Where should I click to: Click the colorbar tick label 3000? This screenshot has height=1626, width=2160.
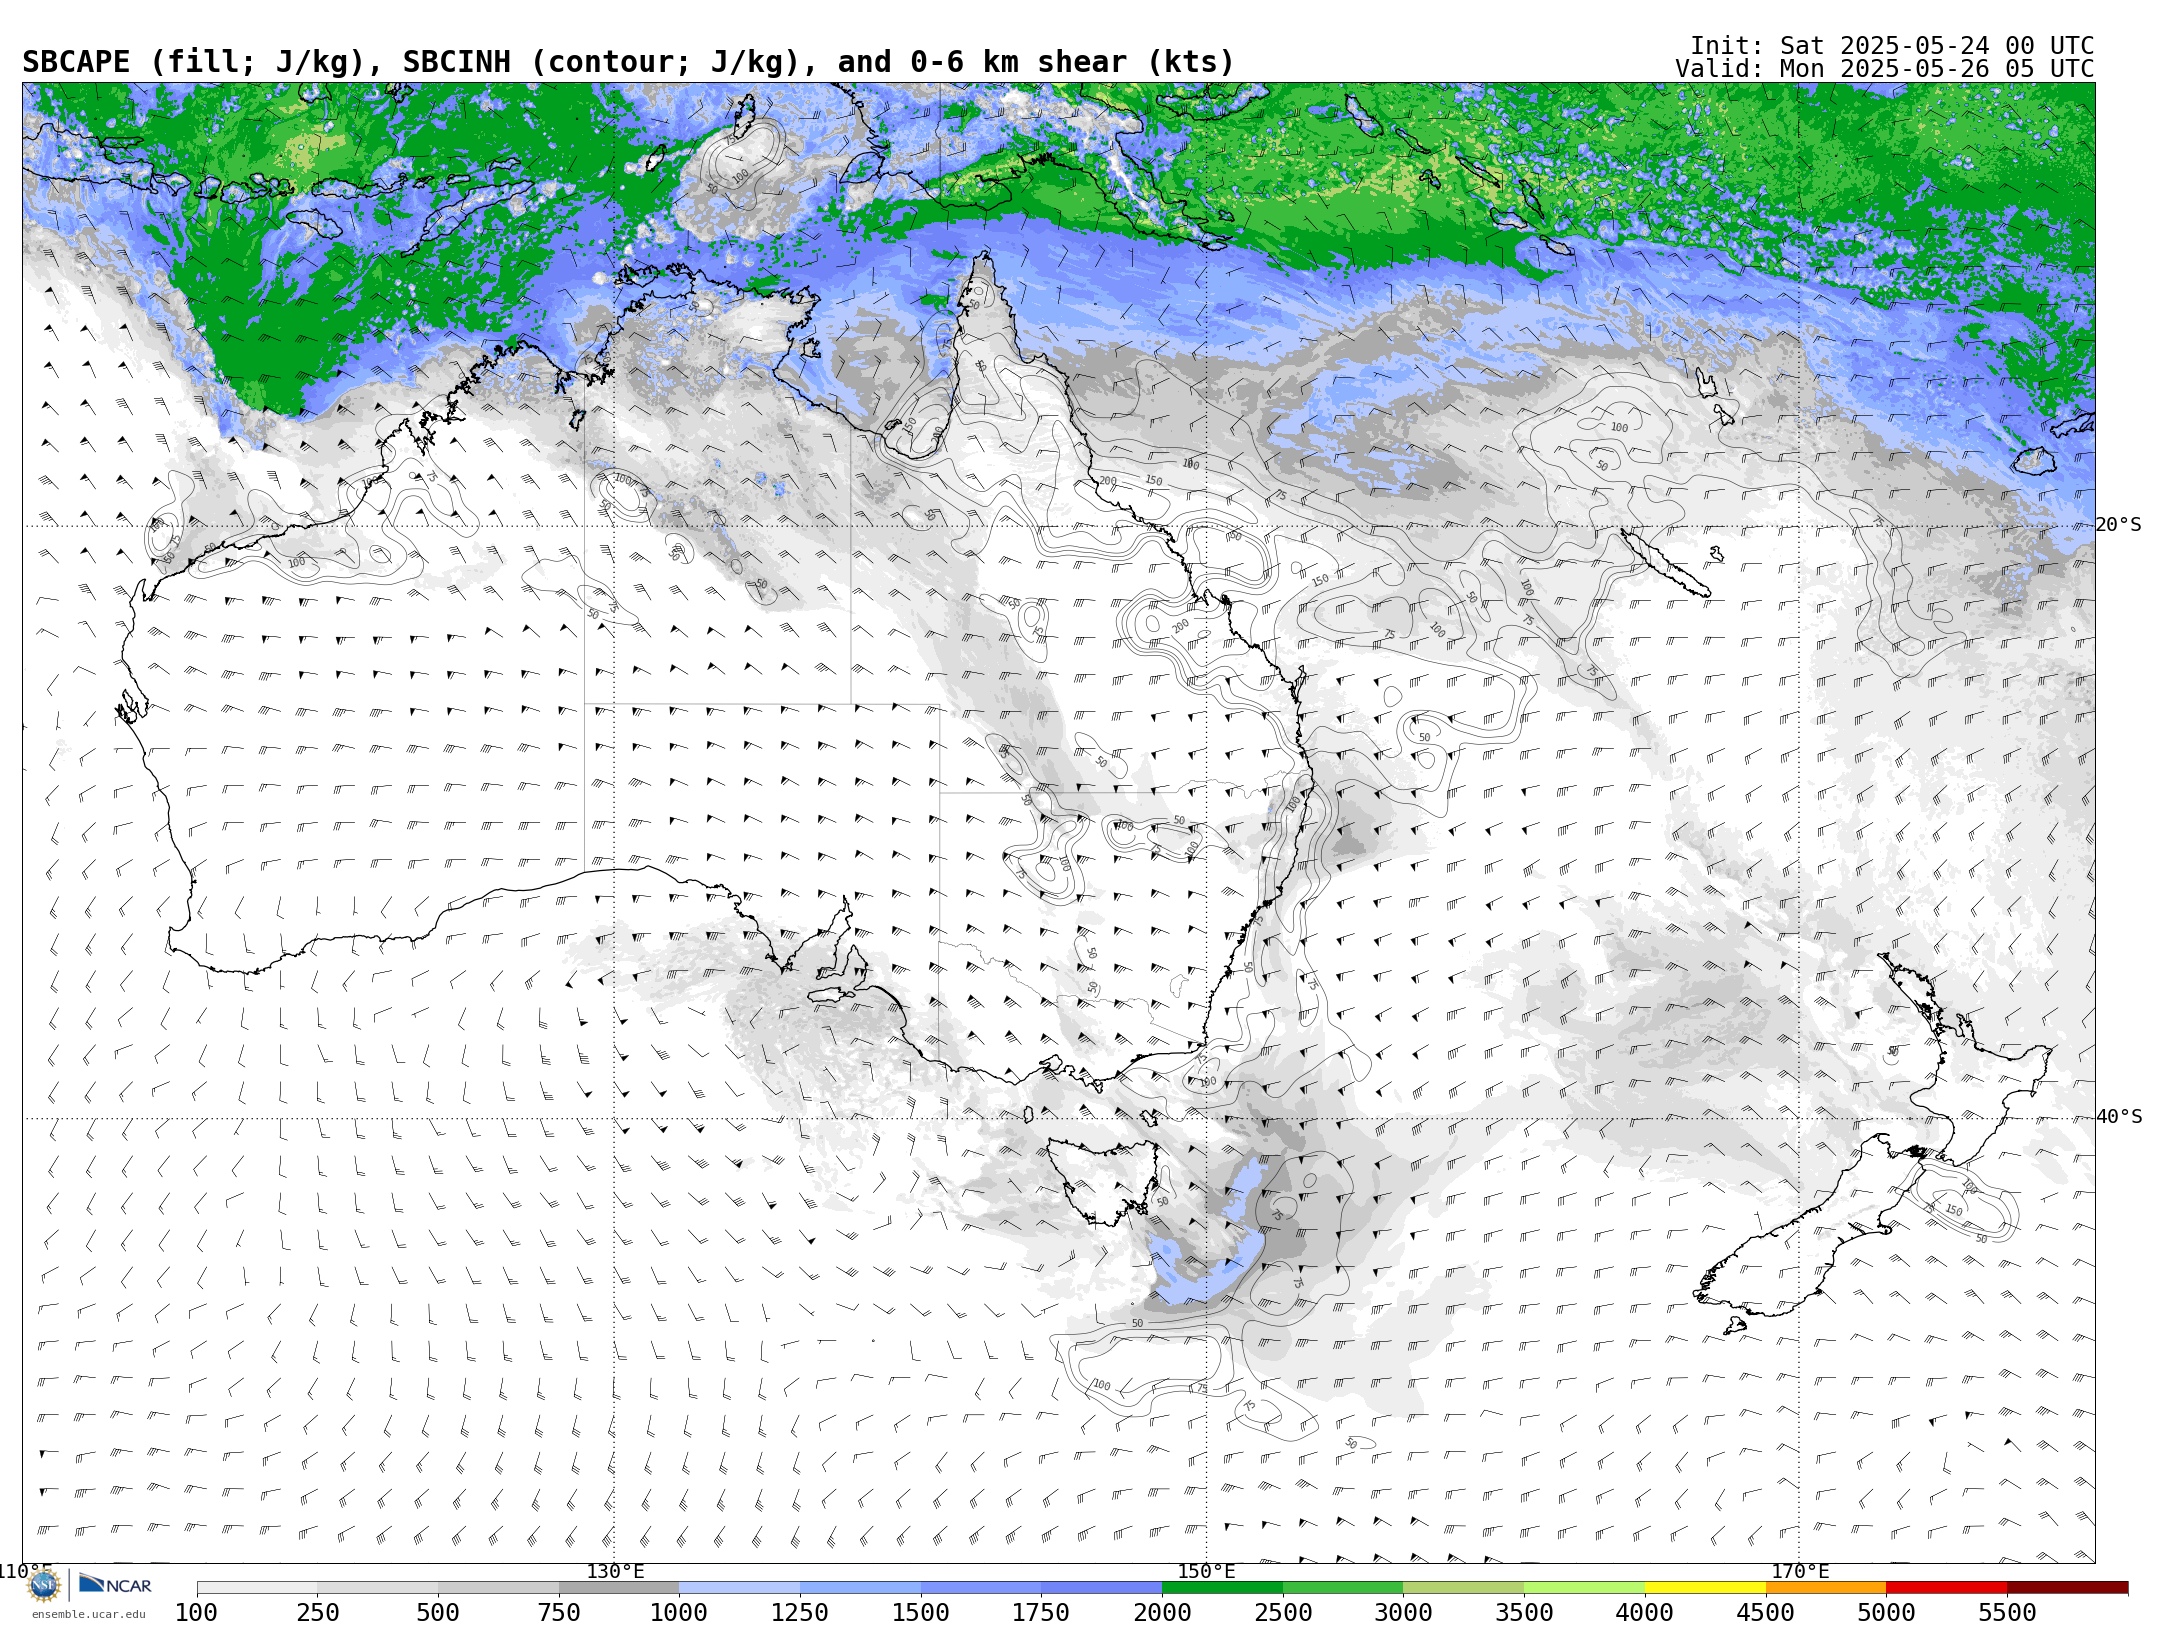(1403, 1613)
